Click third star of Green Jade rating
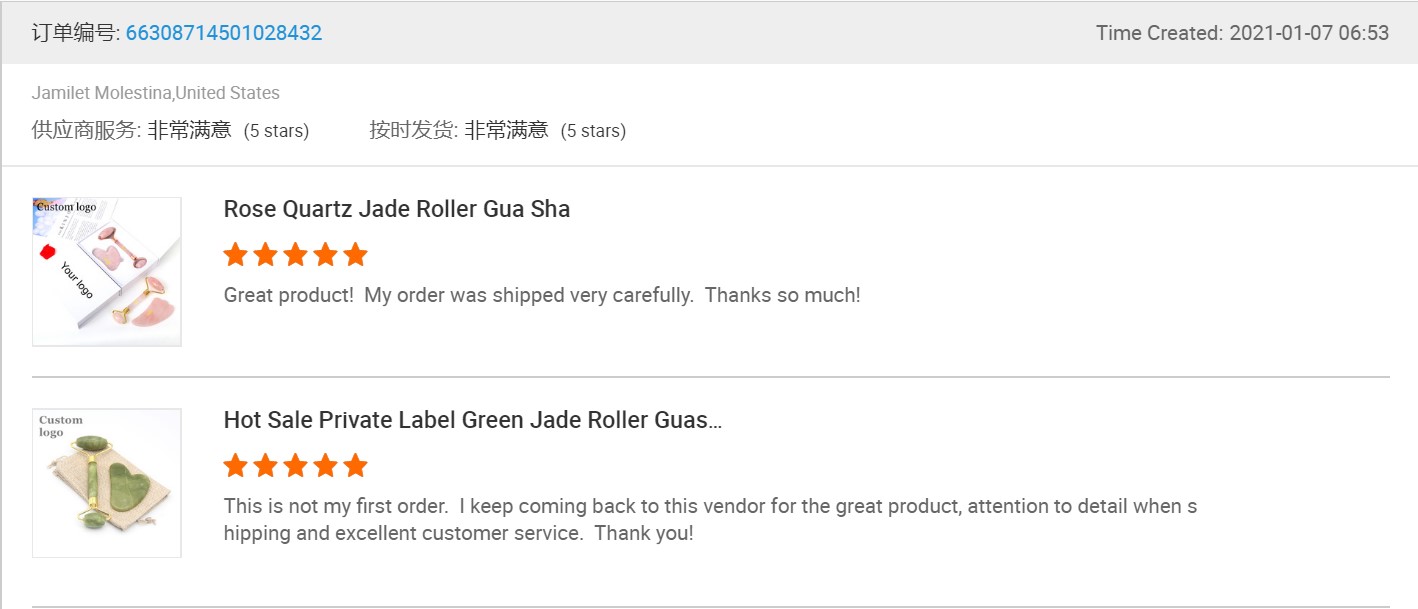Image resolution: width=1418 pixels, height=609 pixels. (x=296, y=466)
